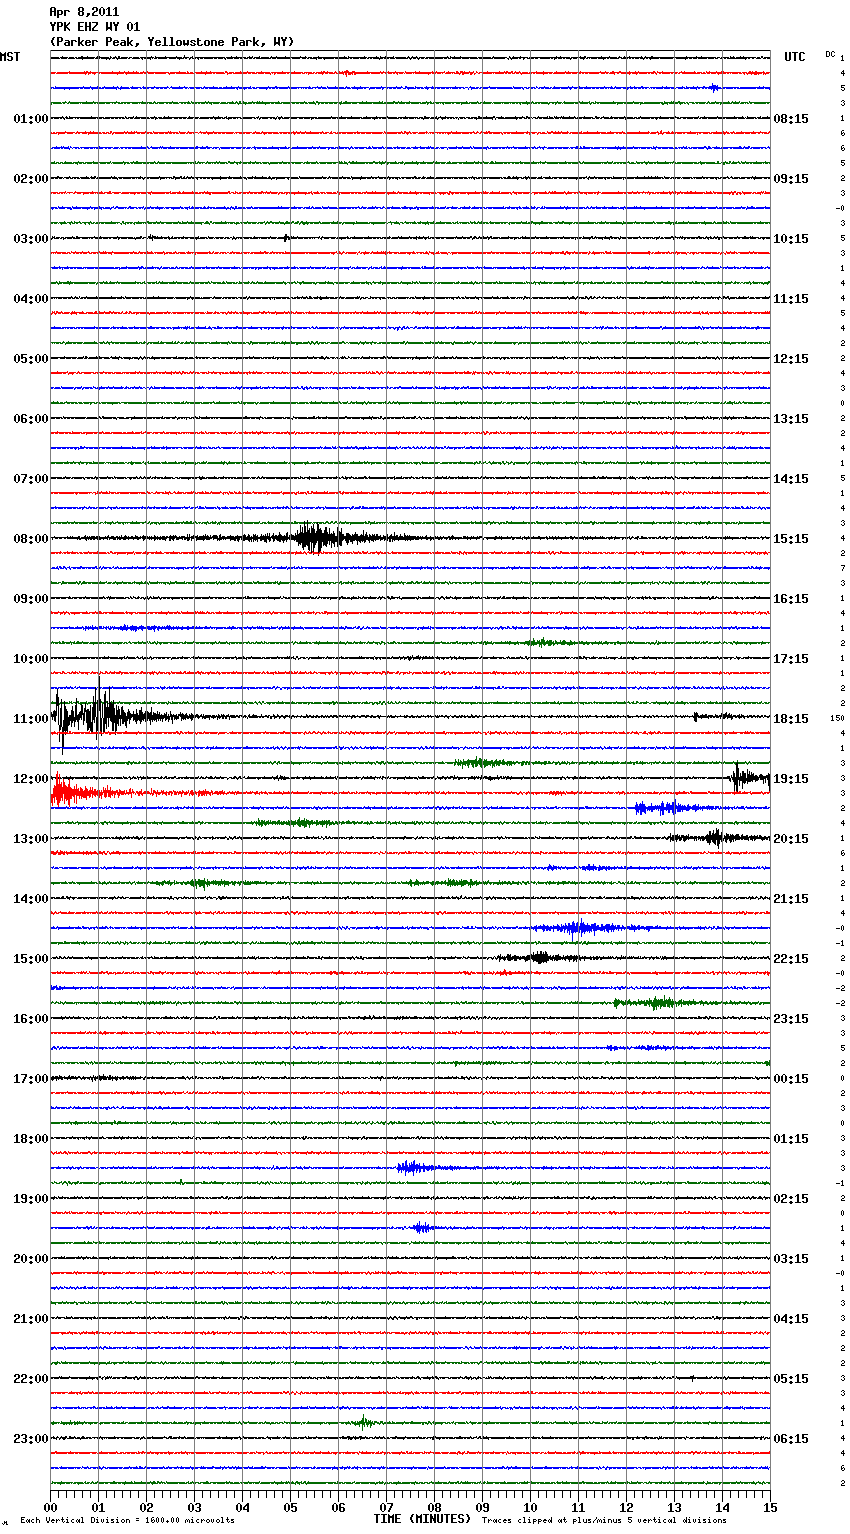Select the 10:00 MST time label

31,659
